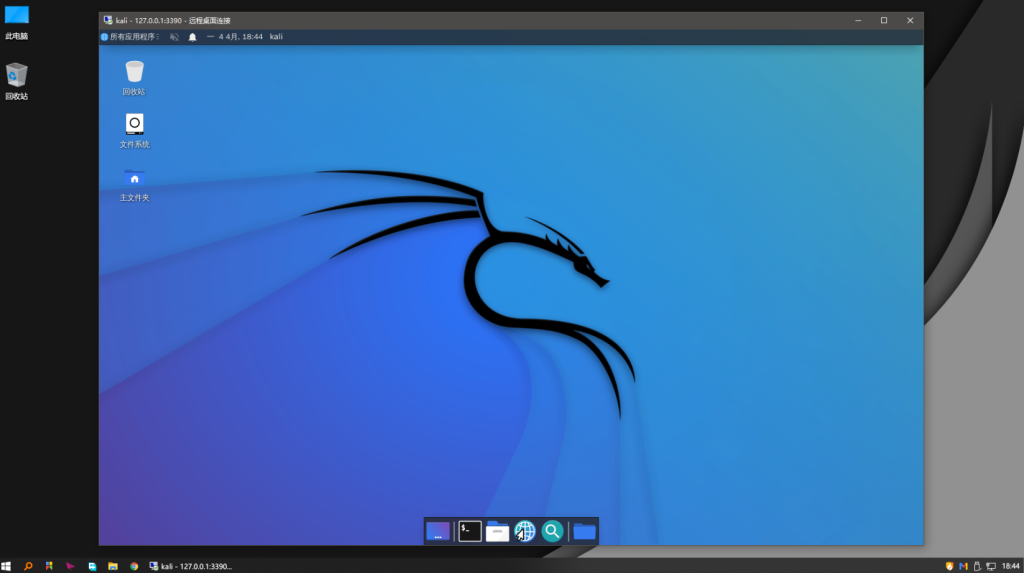Open Chrome from the Windows taskbar
Image resolution: width=1024 pixels, height=573 pixels.
(x=134, y=565)
